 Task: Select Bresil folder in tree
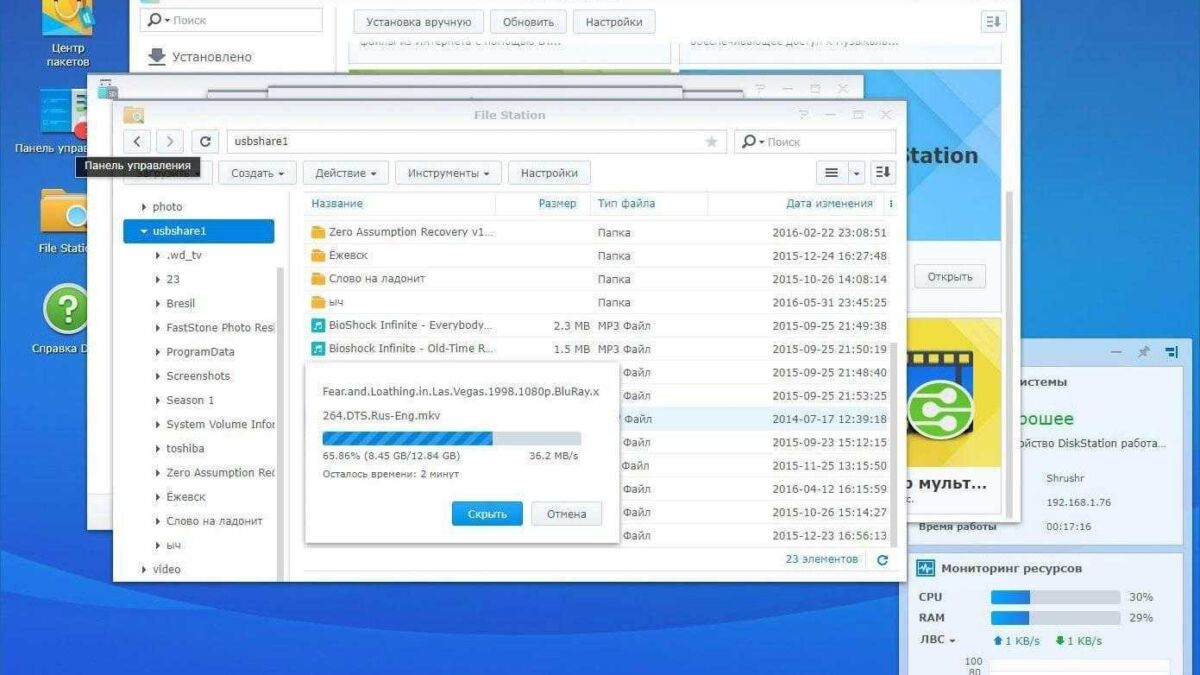[x=180, y=303]
